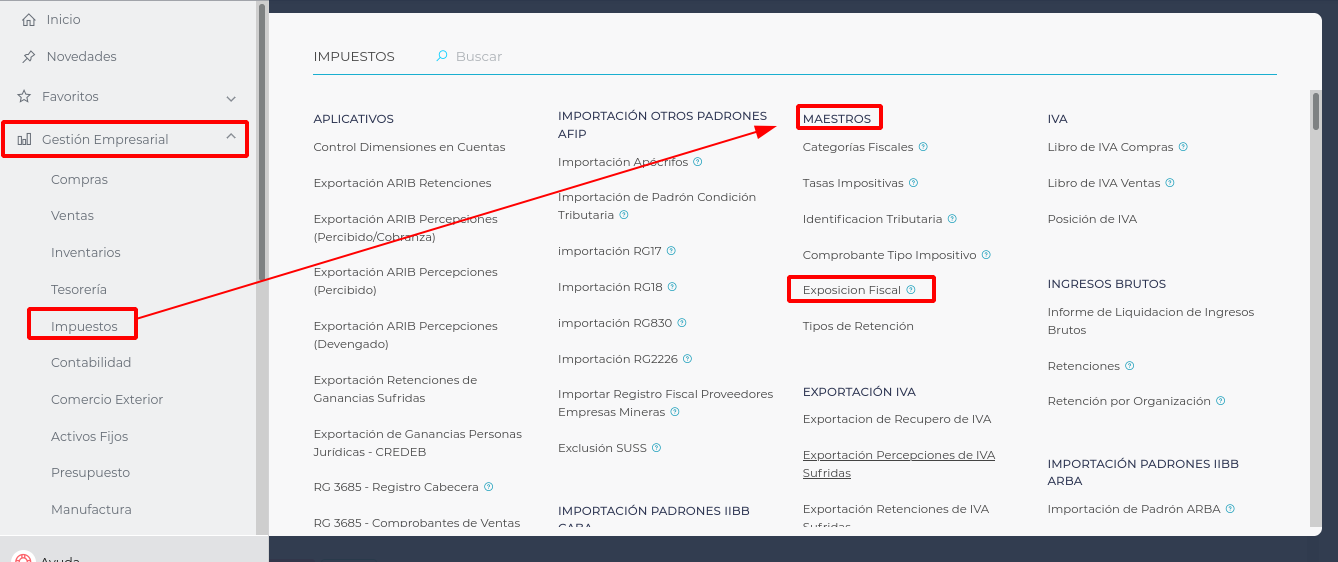Click the Novedades pin icon

28,57
